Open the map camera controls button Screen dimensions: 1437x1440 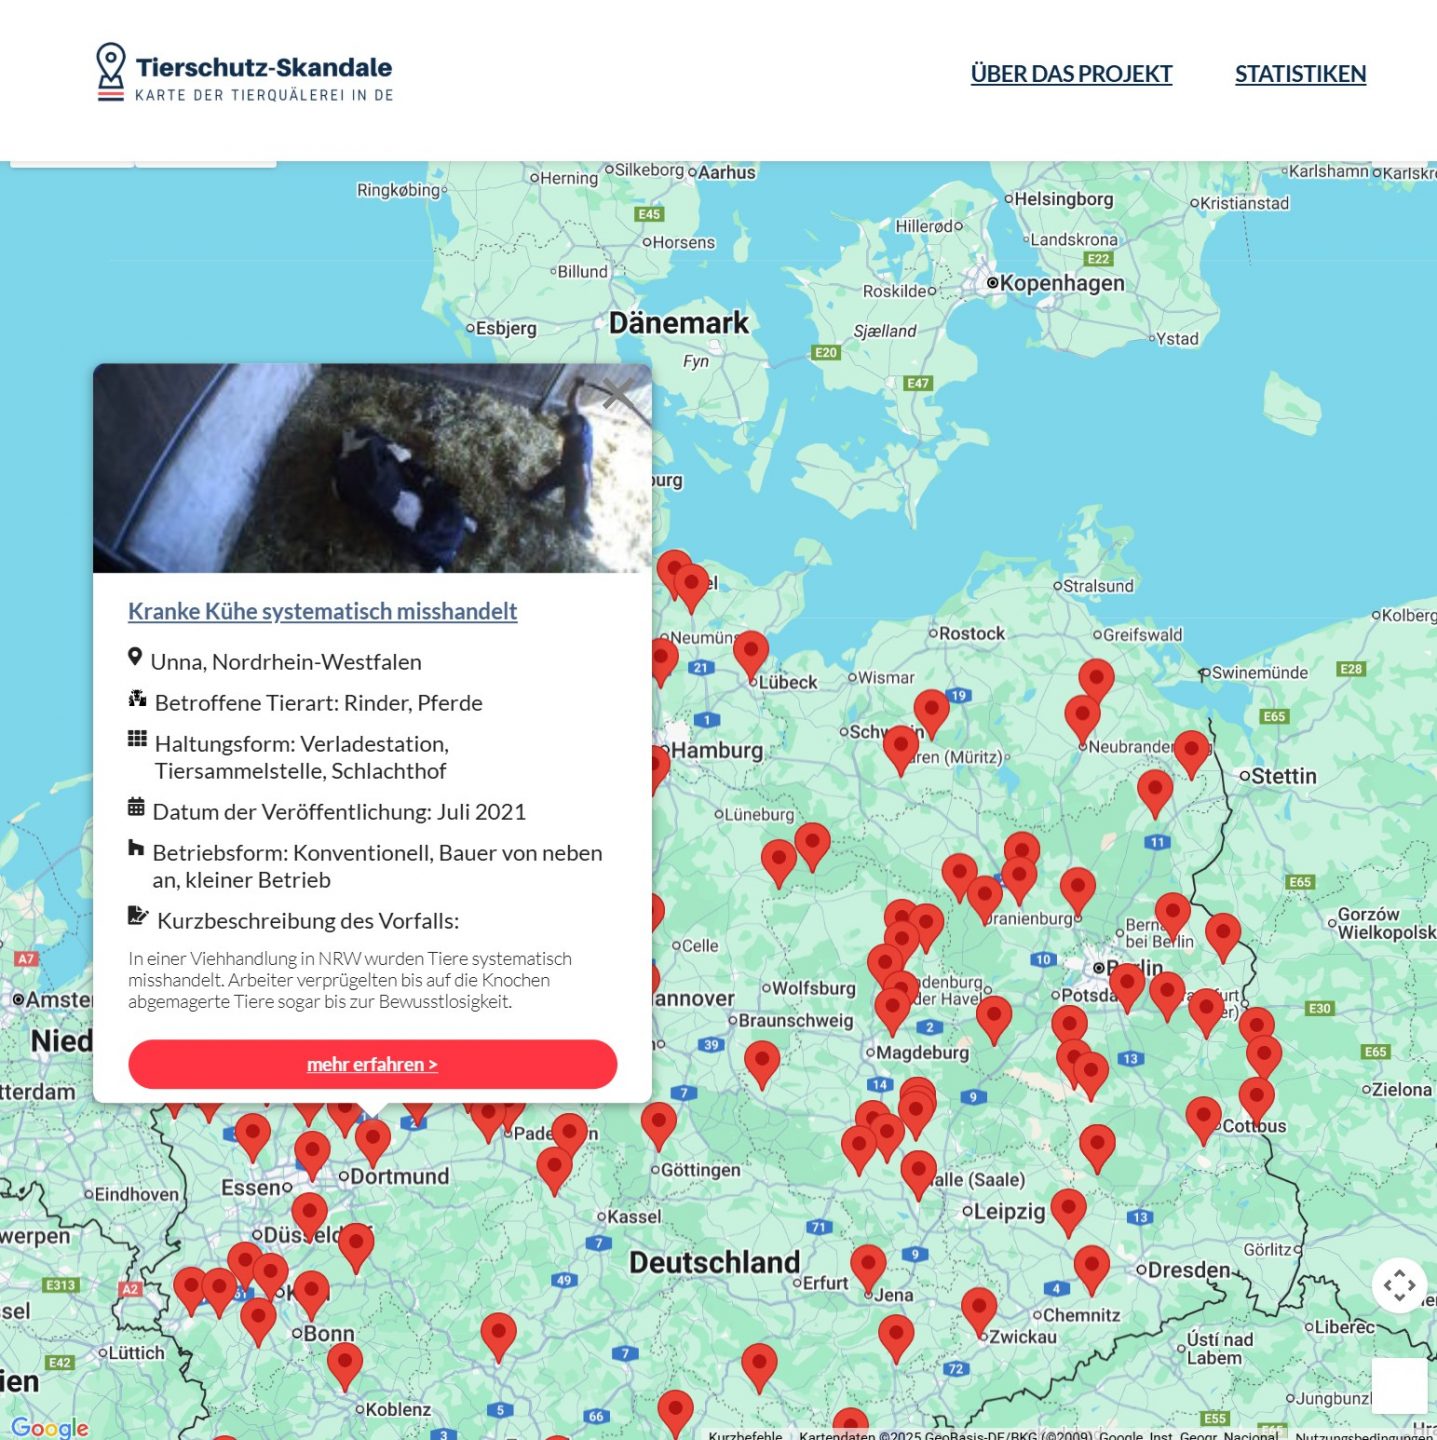point(1398,1285)
